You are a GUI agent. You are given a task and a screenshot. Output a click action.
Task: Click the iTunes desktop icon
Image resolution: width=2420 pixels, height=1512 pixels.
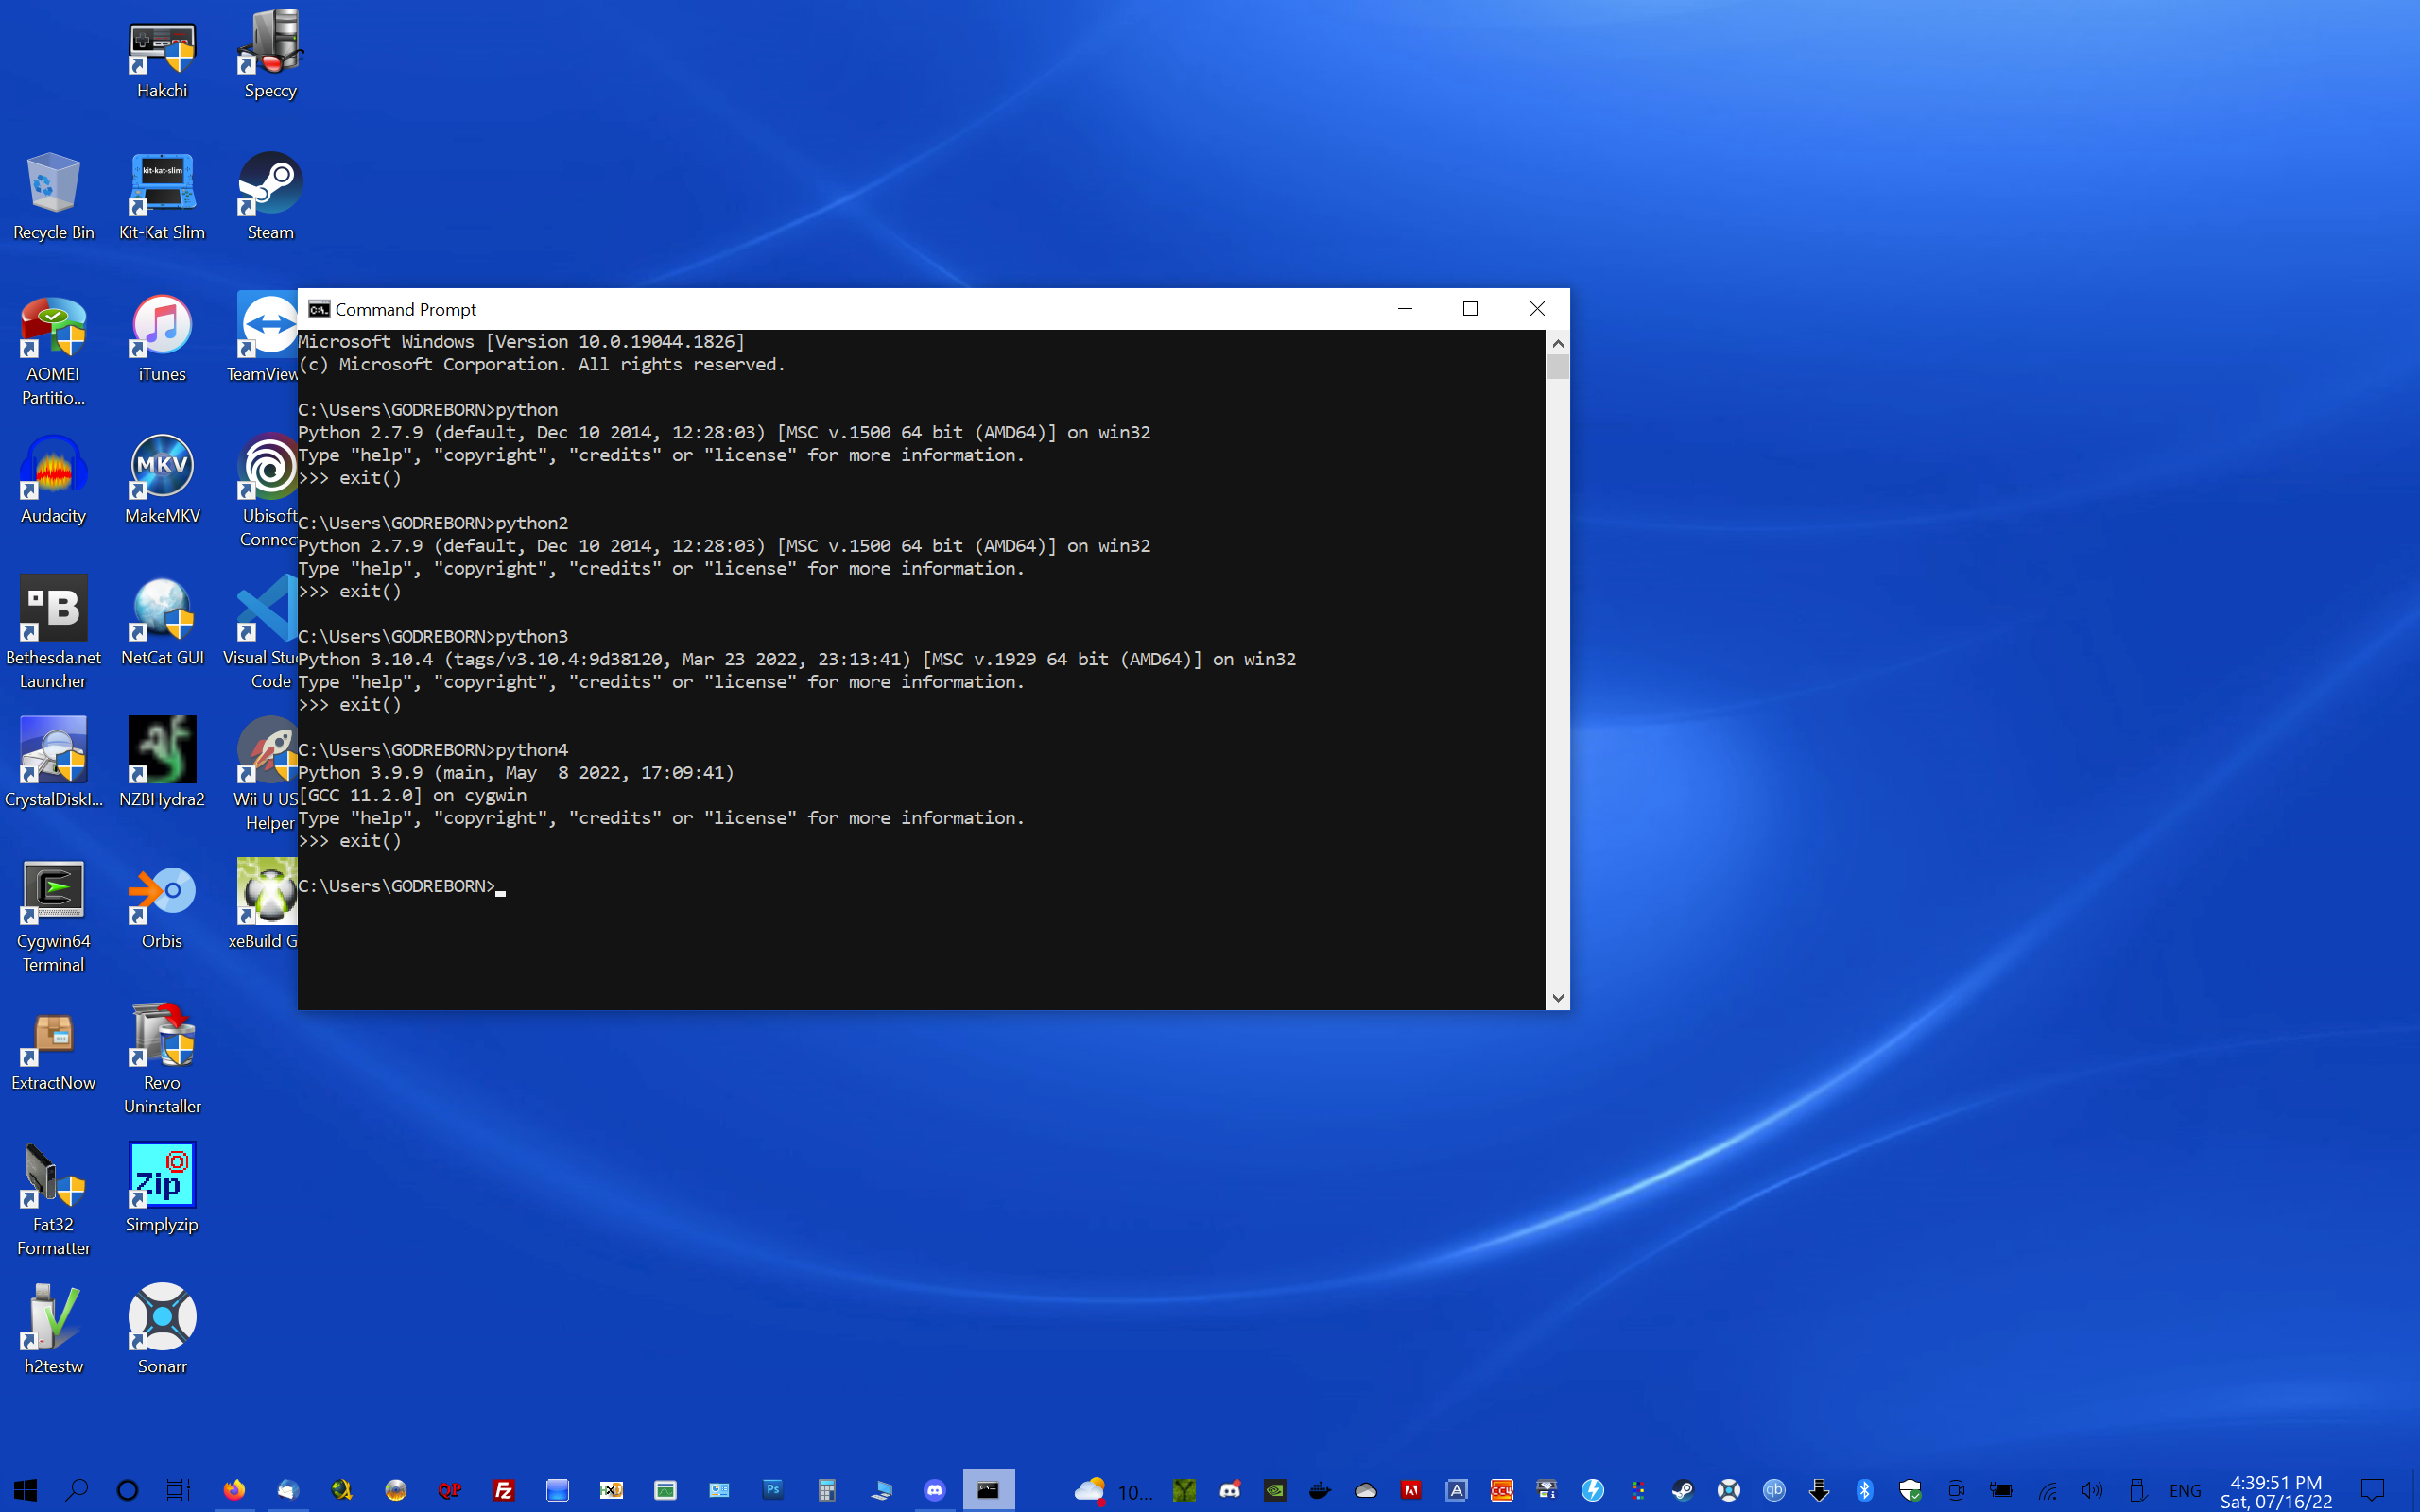[162, 339]
